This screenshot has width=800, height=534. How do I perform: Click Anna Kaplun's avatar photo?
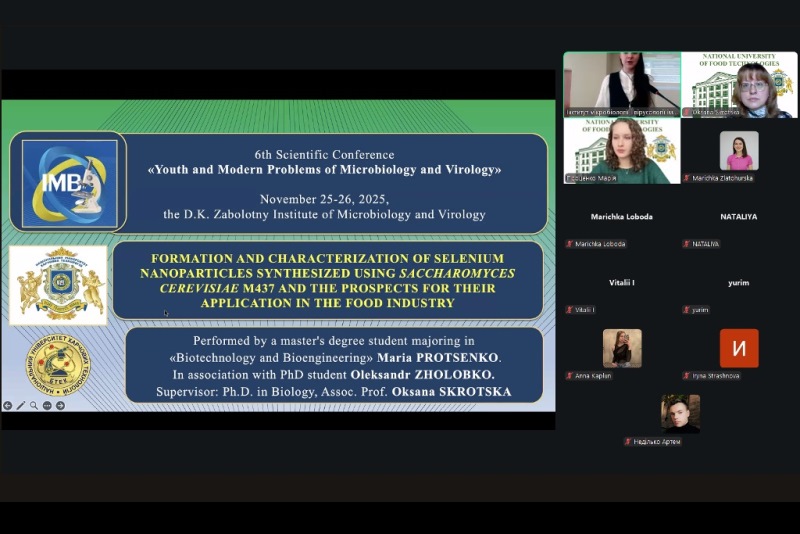(x=622, y=348)
